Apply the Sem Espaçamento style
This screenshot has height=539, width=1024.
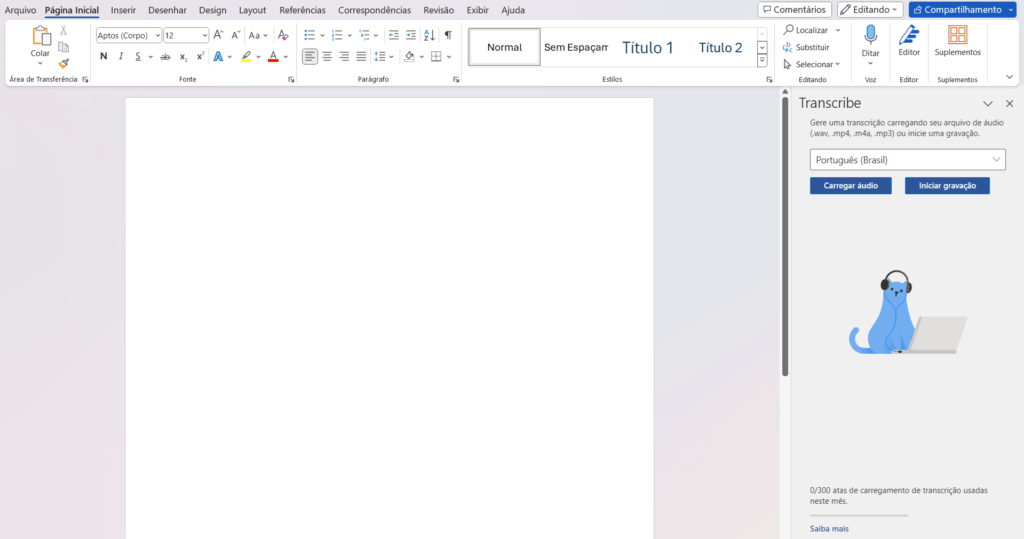[x=576, y=47]
